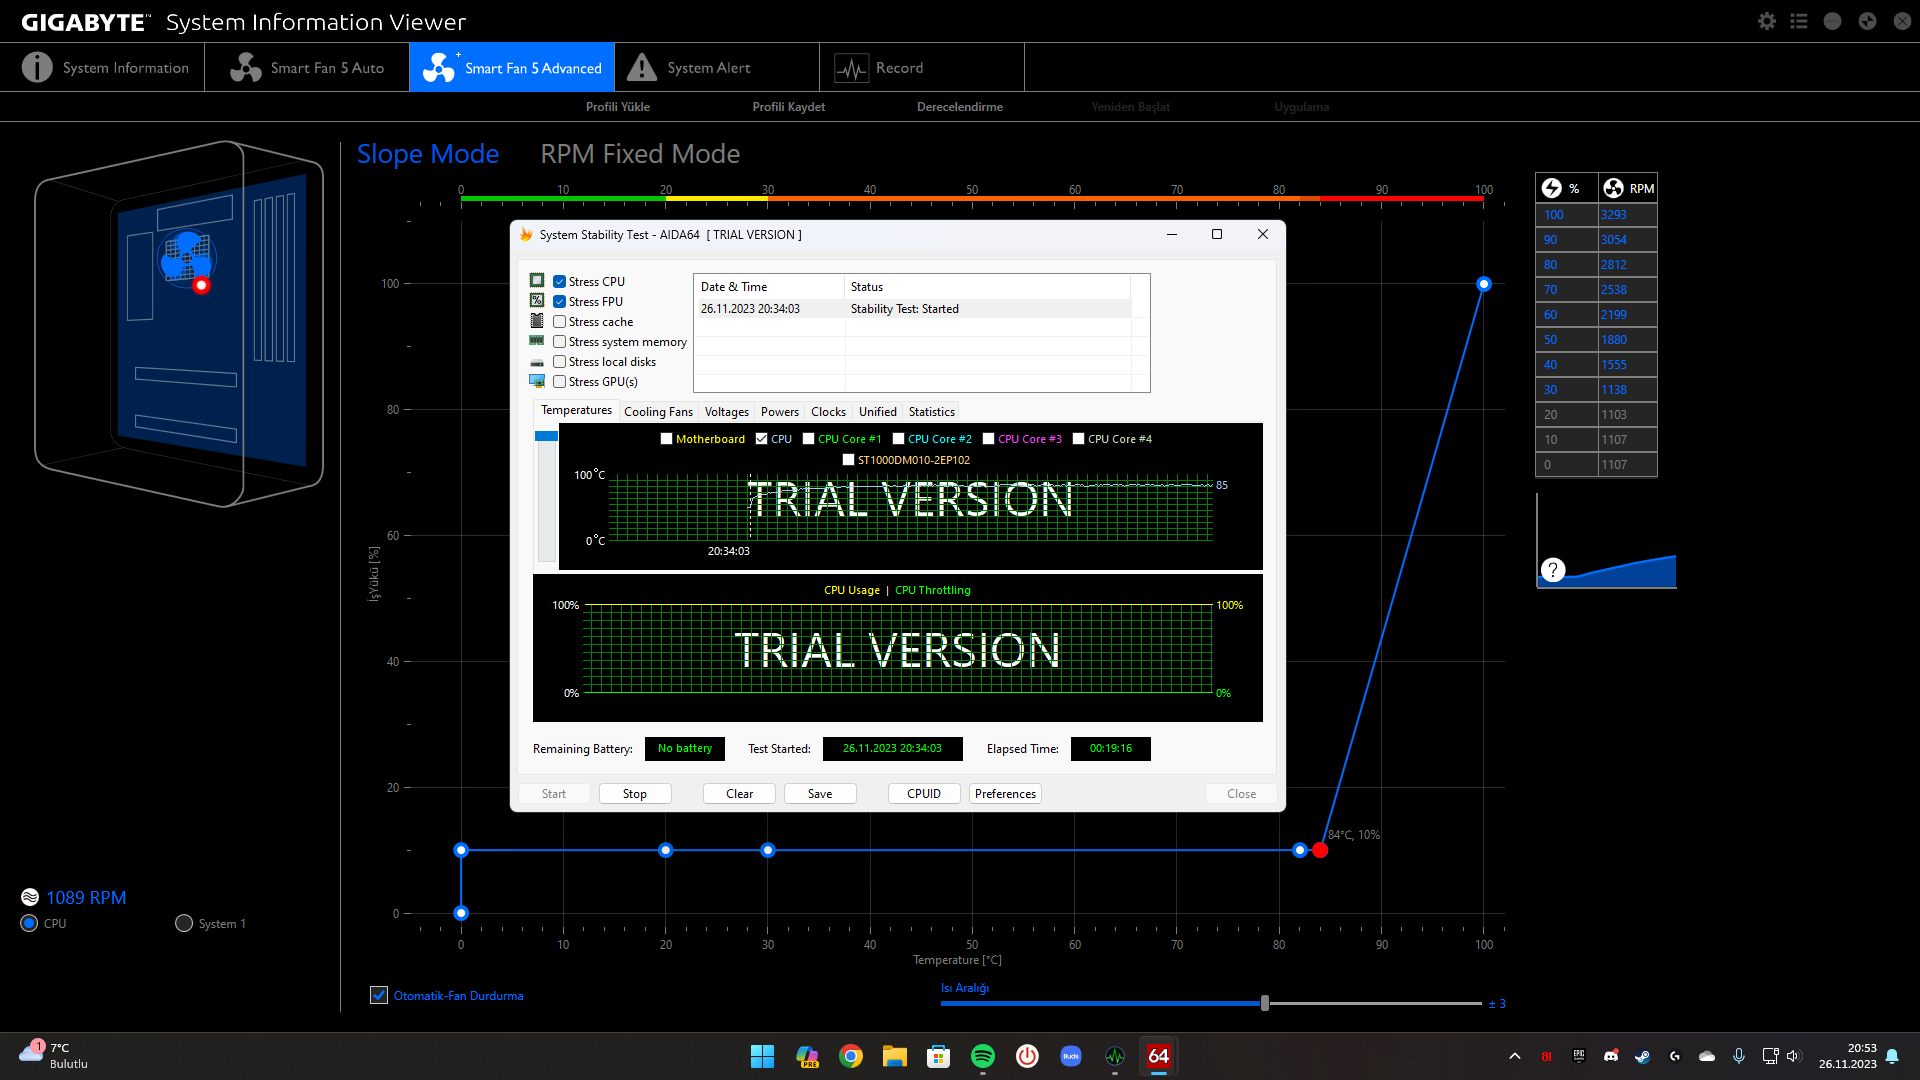Open the weather widget on taskbar

[x=54, y=1055]
